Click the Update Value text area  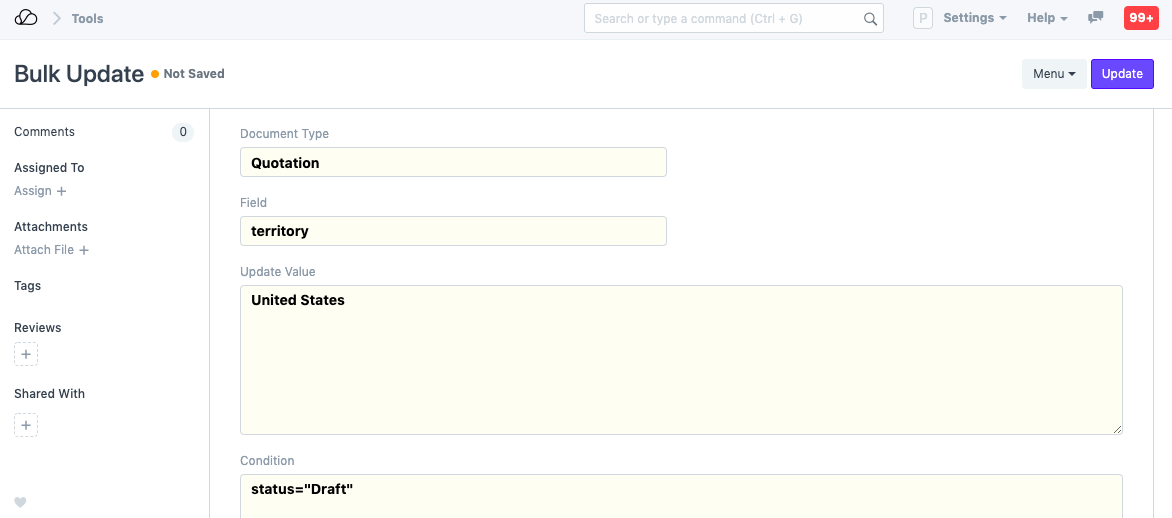[x=680, y=360]
